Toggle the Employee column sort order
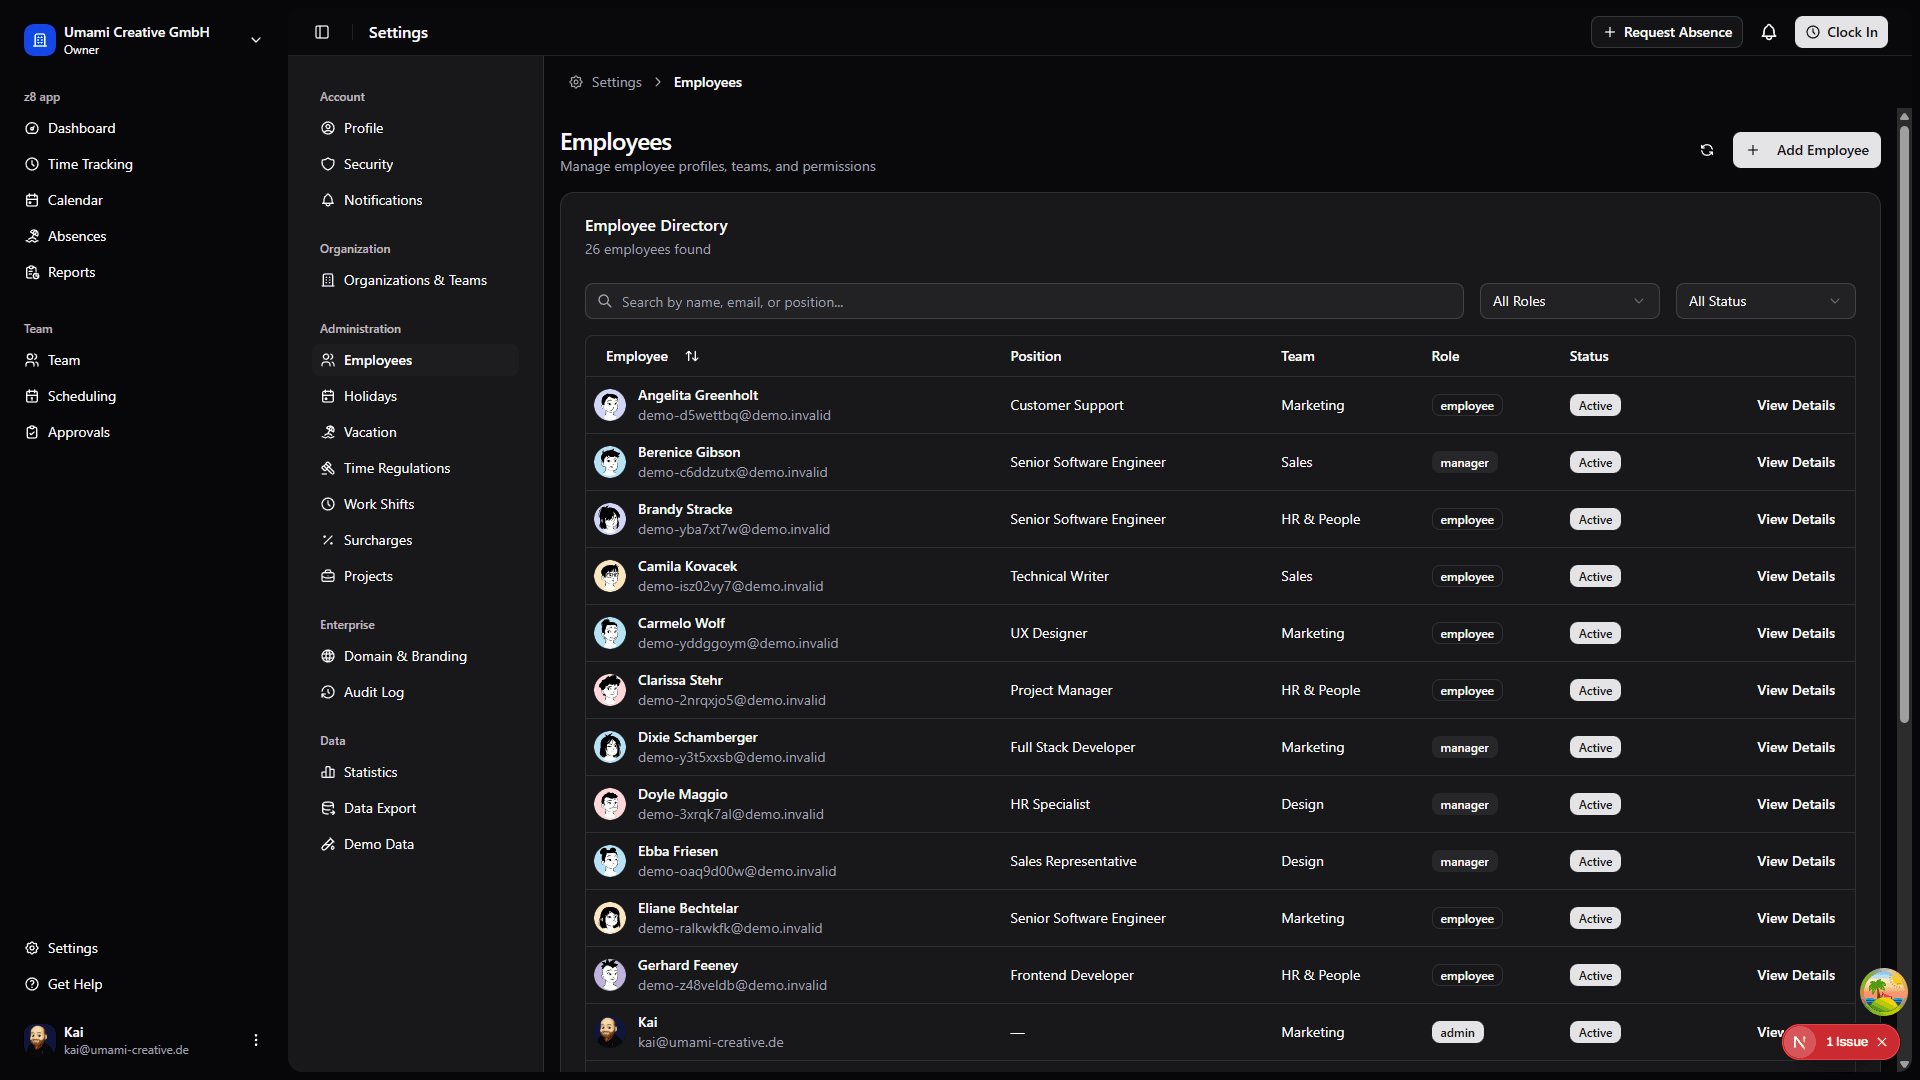 pyautogui.click(x=692, y=356)
